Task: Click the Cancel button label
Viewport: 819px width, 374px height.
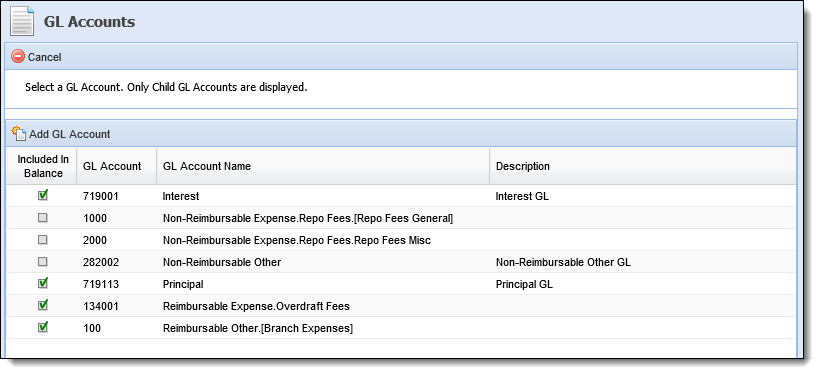Action: (x=44, y=57)
